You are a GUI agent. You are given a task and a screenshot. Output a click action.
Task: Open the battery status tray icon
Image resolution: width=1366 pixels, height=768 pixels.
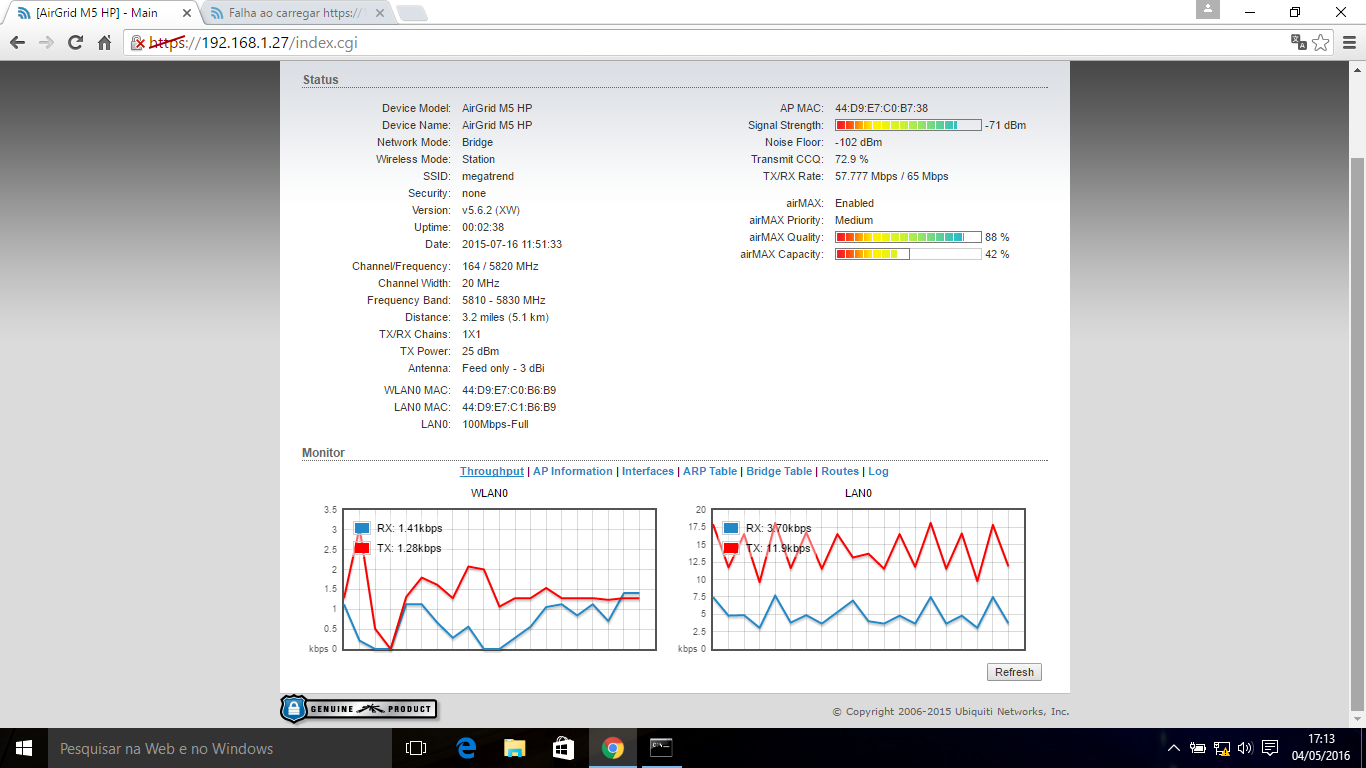click(1198, 748)
